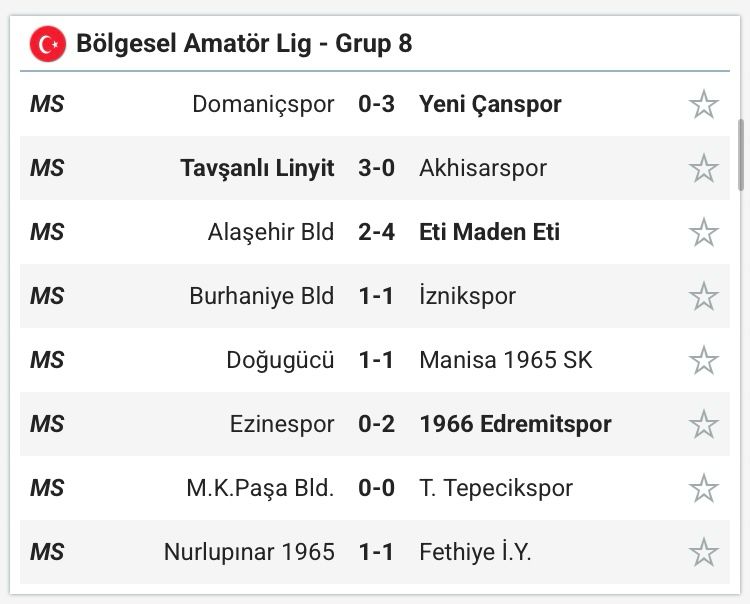Open Yeni Çanspor team page

pyautogui.click(x=490, y=105)
